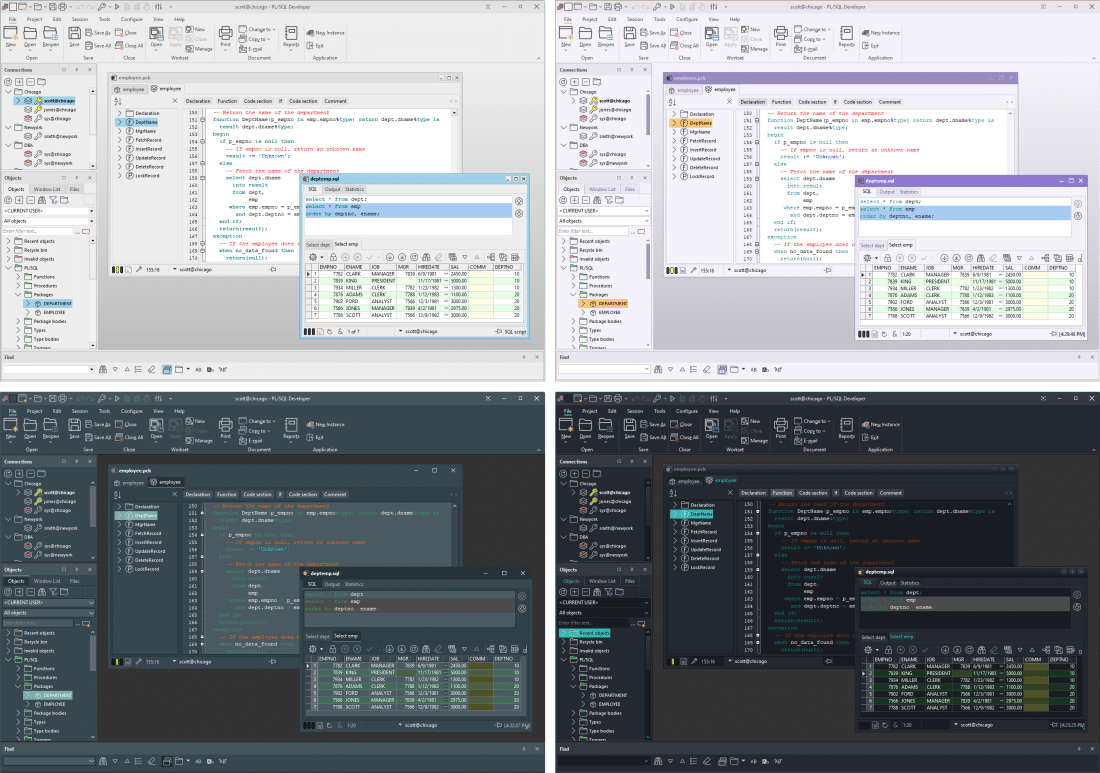Screen dimensions: 1100x773
Task: Click the sort icon above purple window code contents tree
Action: 673,102
